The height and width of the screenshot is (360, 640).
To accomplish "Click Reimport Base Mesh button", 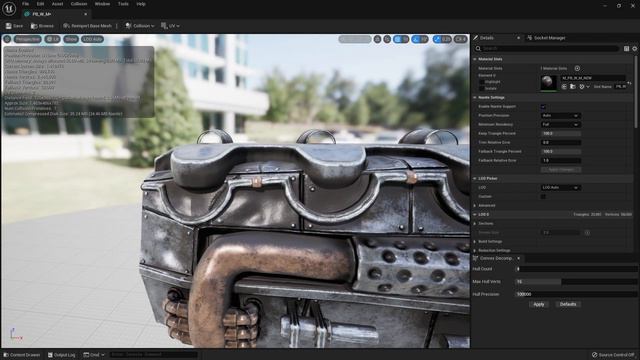I will tap(87, 26).
